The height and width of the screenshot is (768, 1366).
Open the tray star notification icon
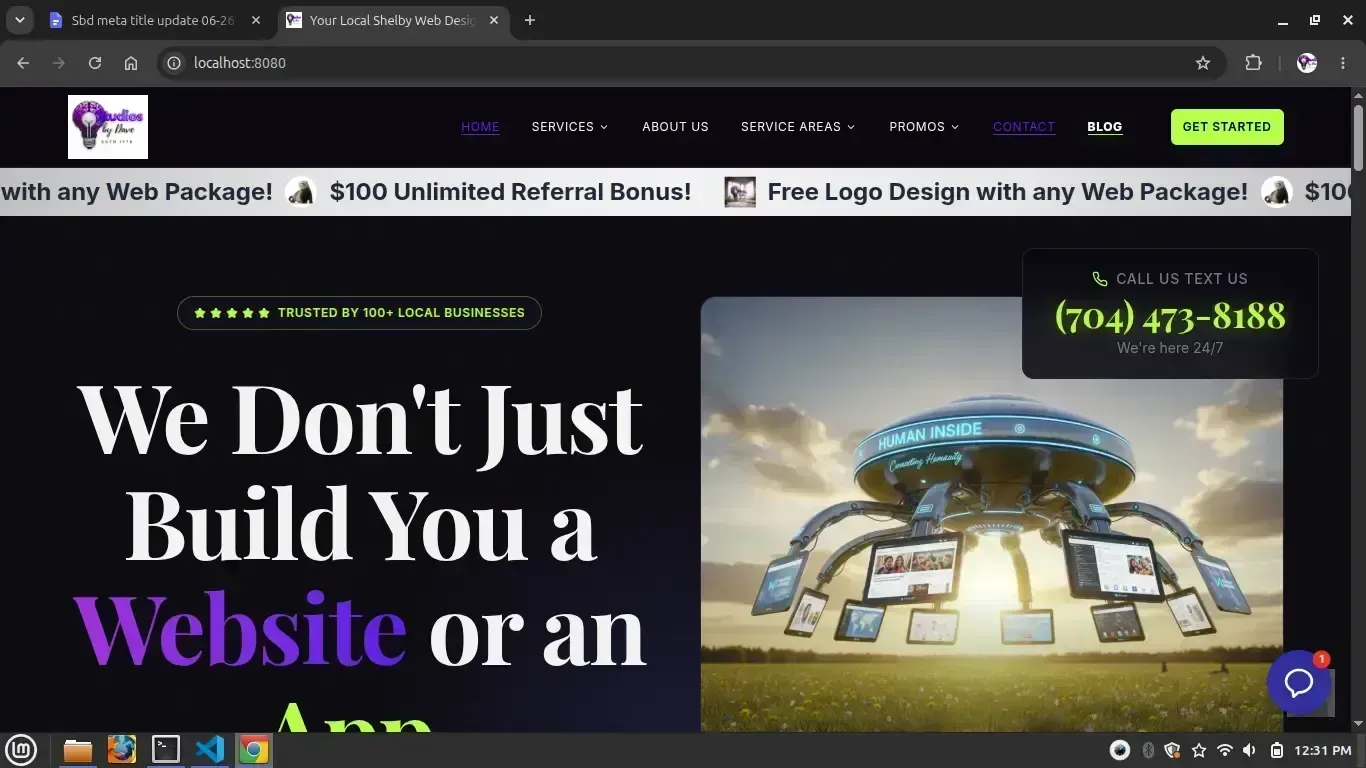[1199, 750]
